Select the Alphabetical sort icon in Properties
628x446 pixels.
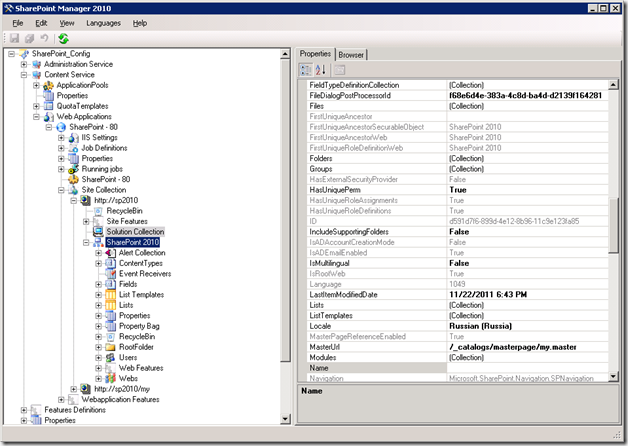point(320,70)
